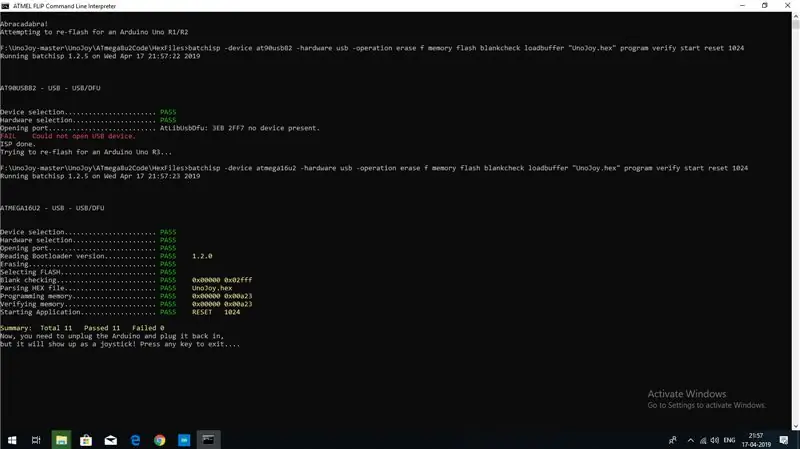Click the 'AT90USB82 - USB - USB/DFU' line

(50, 88)
